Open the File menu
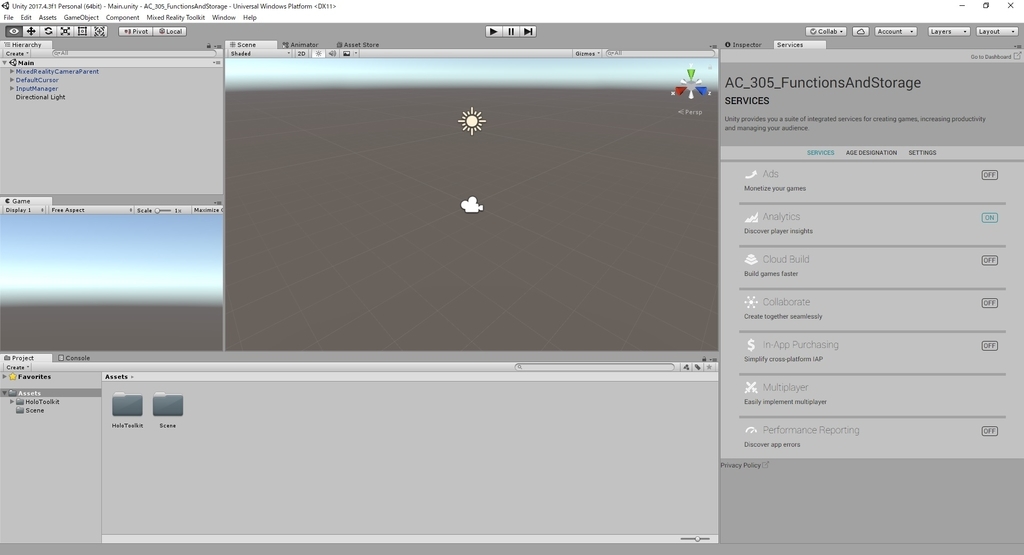1024x555 pixels. click(x=8, y=18)
